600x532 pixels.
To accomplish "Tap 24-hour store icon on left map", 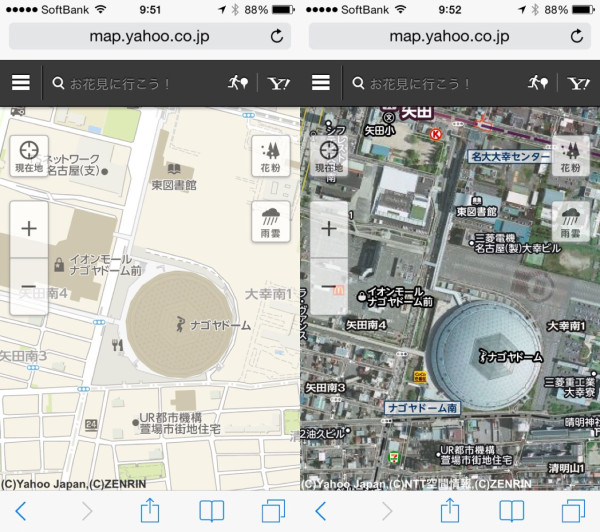I will [91, 424].
